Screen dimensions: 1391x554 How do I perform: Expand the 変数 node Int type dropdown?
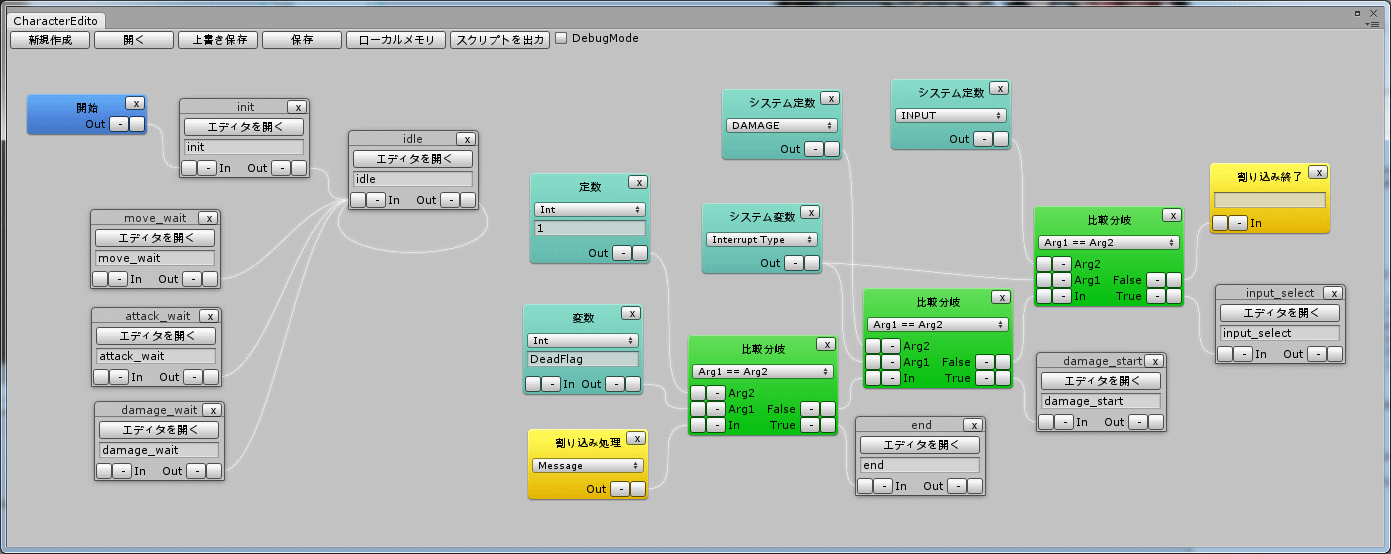coord(583,341)
